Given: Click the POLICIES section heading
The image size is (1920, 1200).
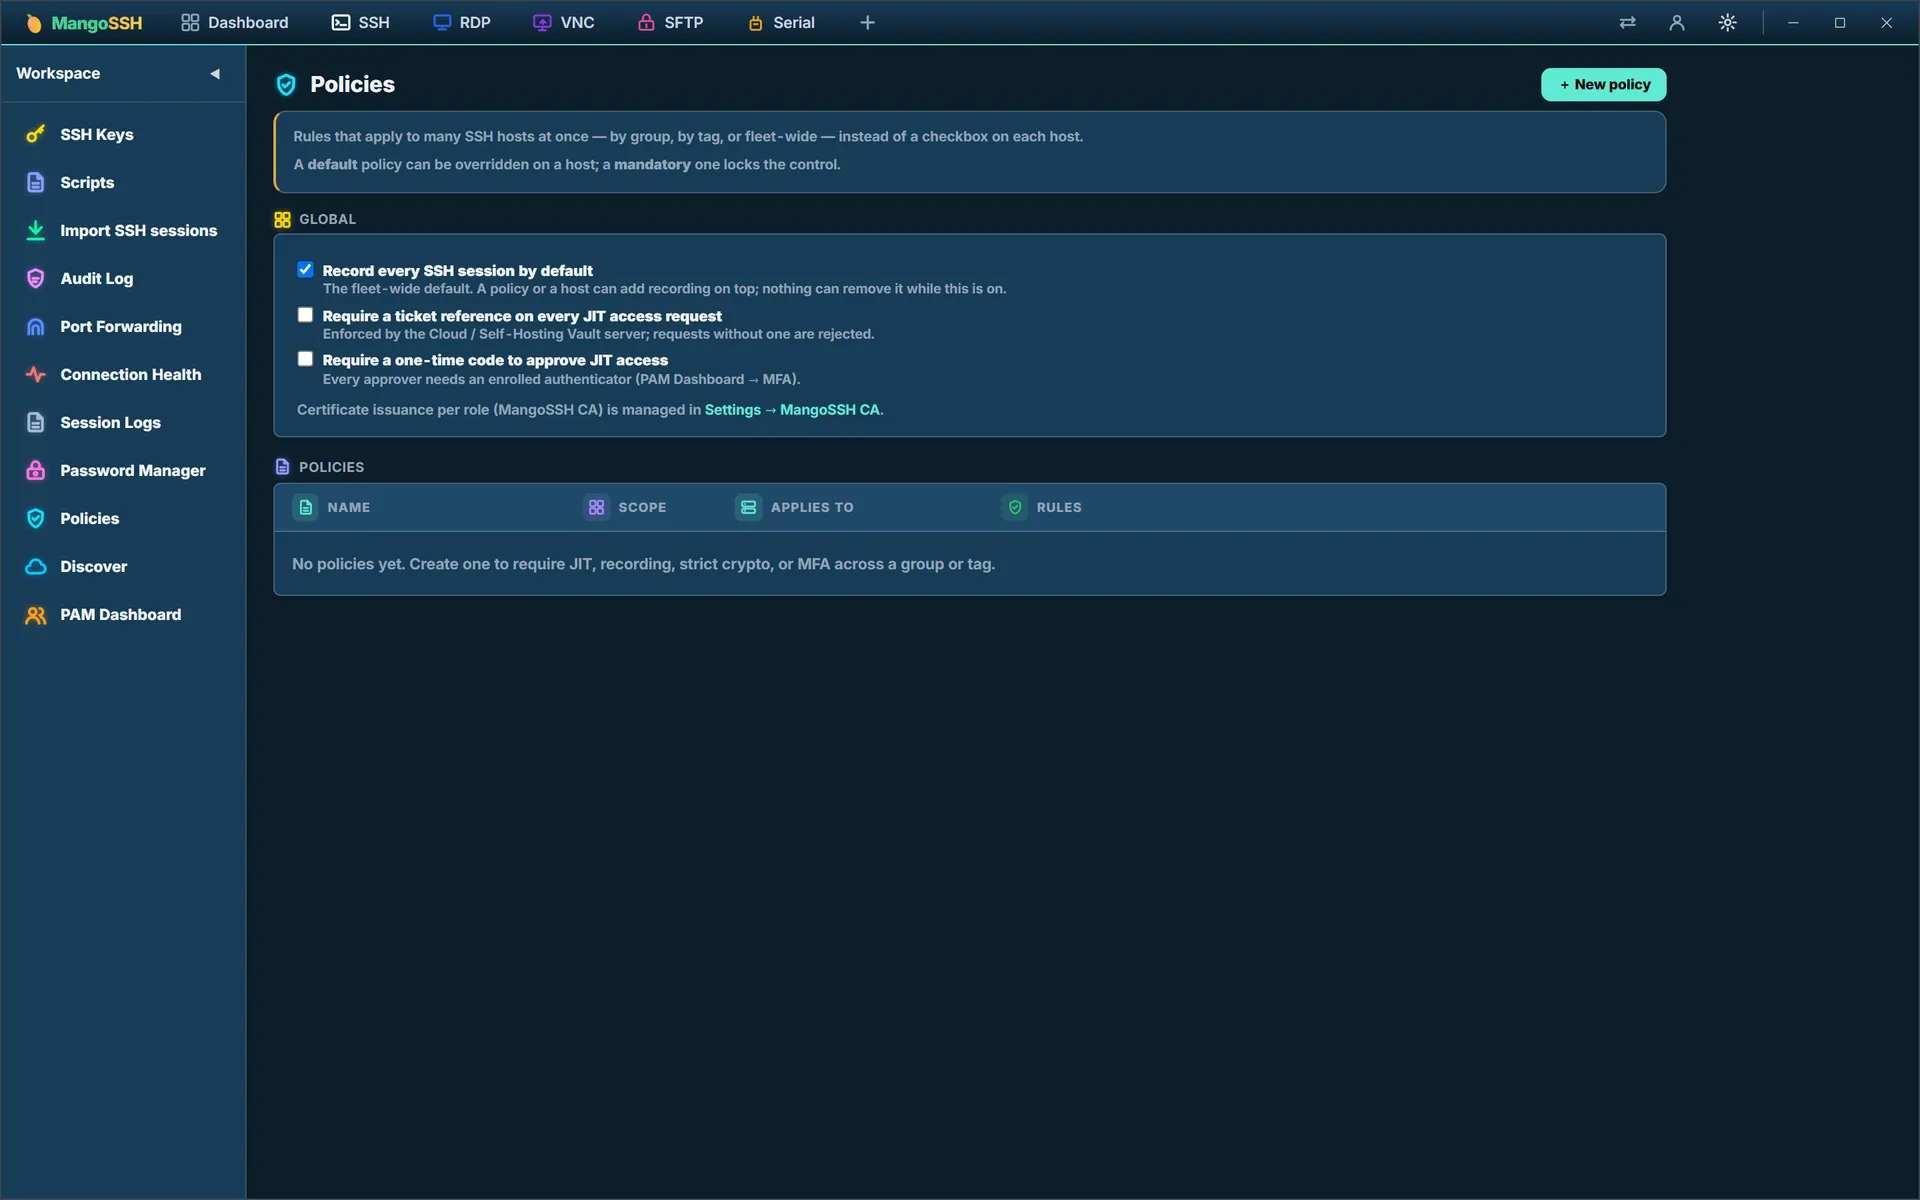Looking at the screenshot, I should (x=331, y=467).
